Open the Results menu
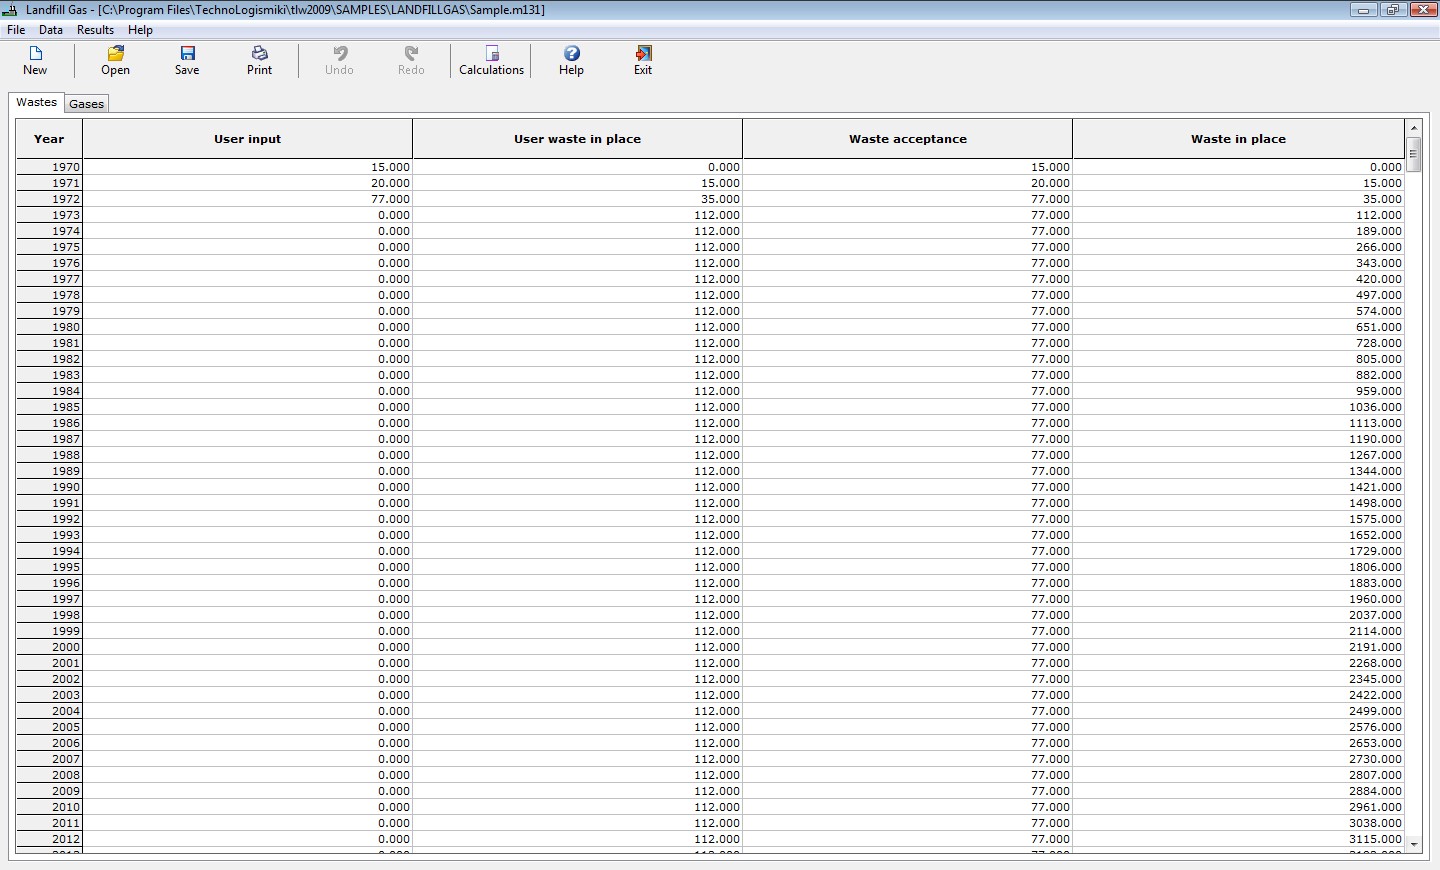This screenshot has height=870, width=1440. click(x=95, y=30)
